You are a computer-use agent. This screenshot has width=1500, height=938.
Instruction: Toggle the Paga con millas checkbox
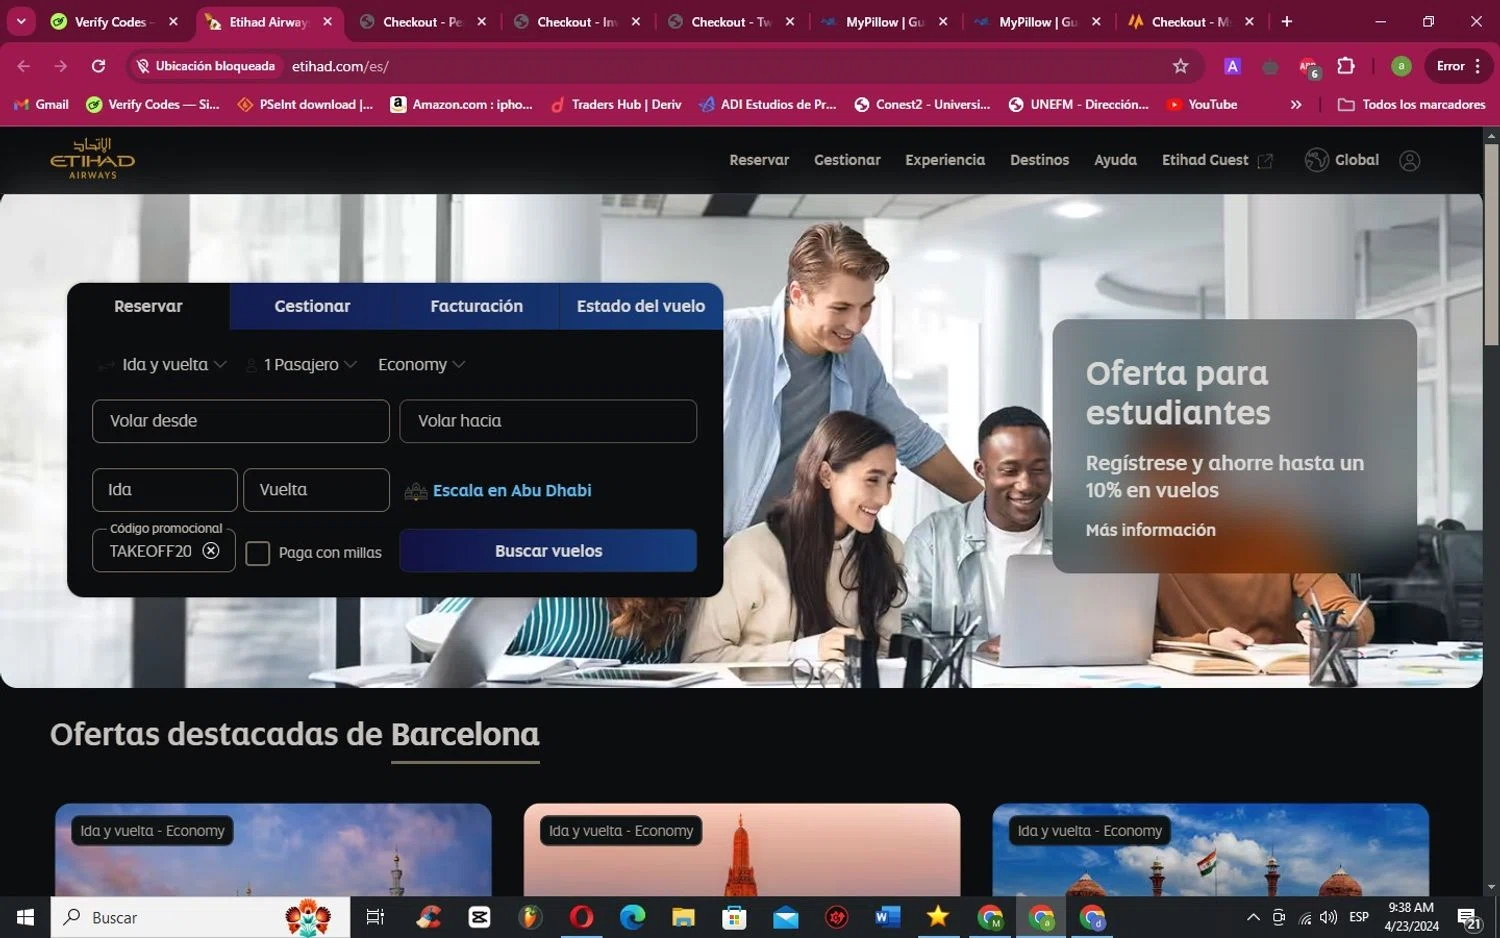pos(257,553)
